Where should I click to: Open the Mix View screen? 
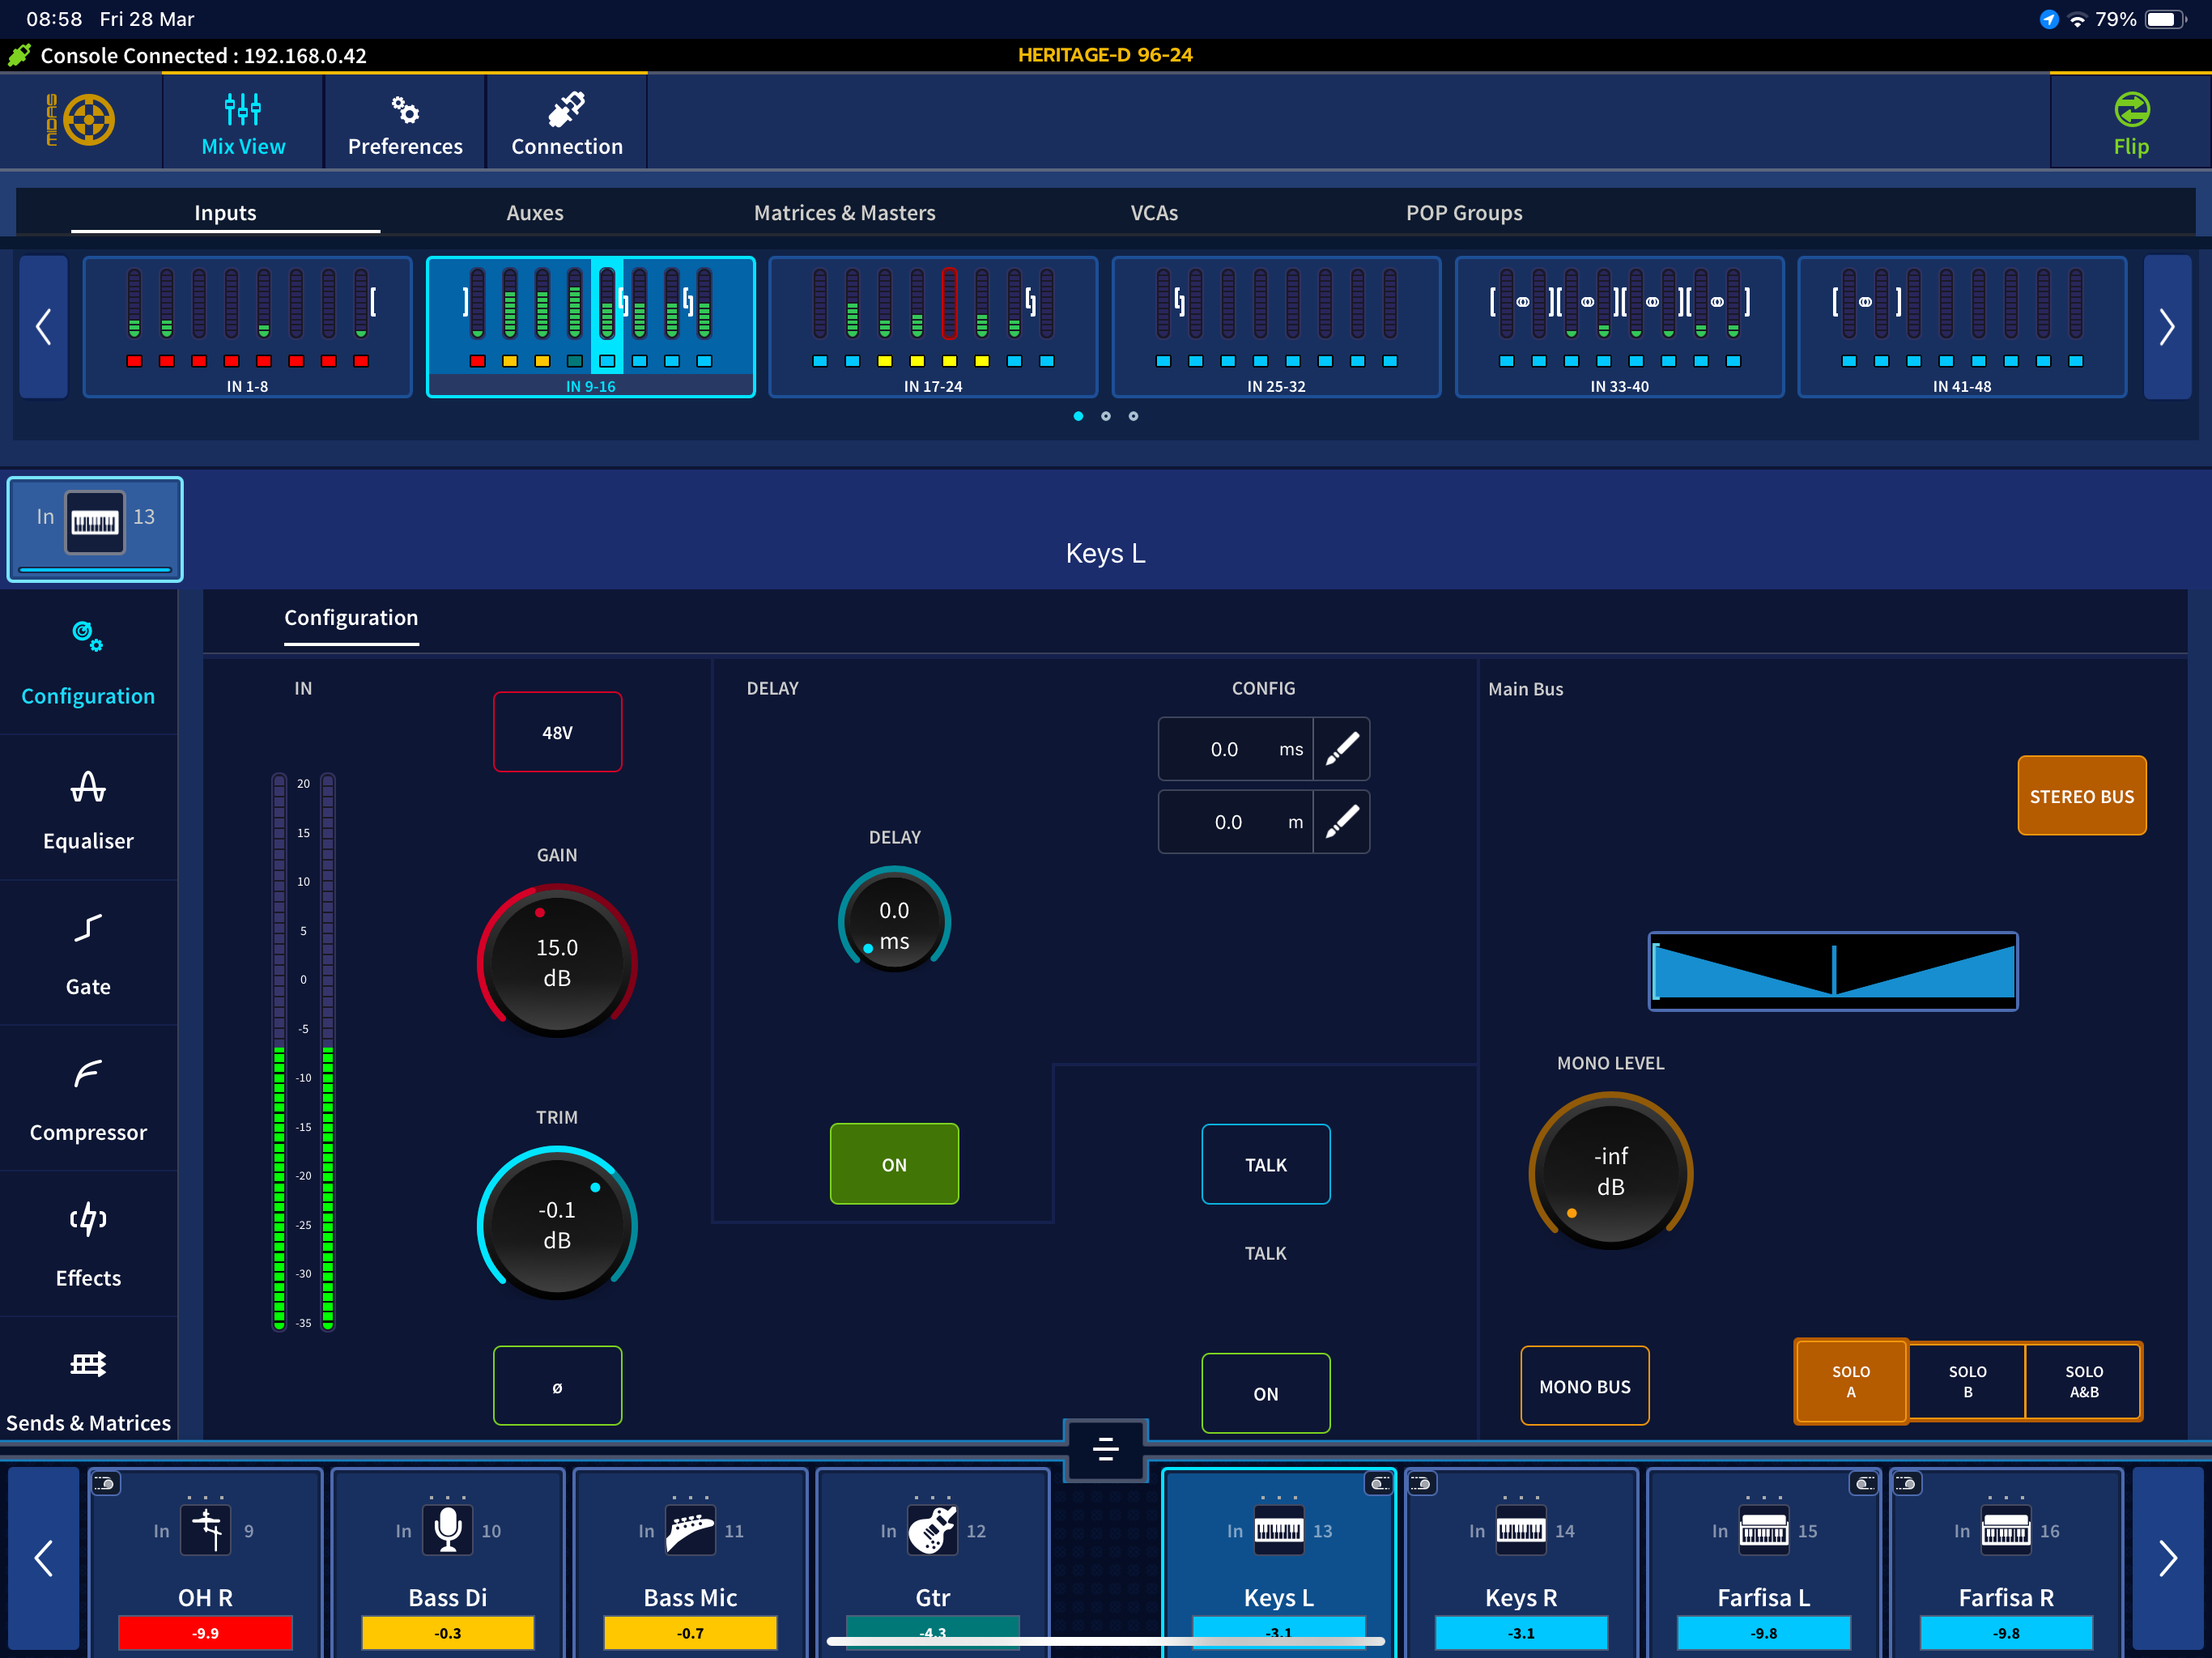pyautogui.click(x=243, y=123)
